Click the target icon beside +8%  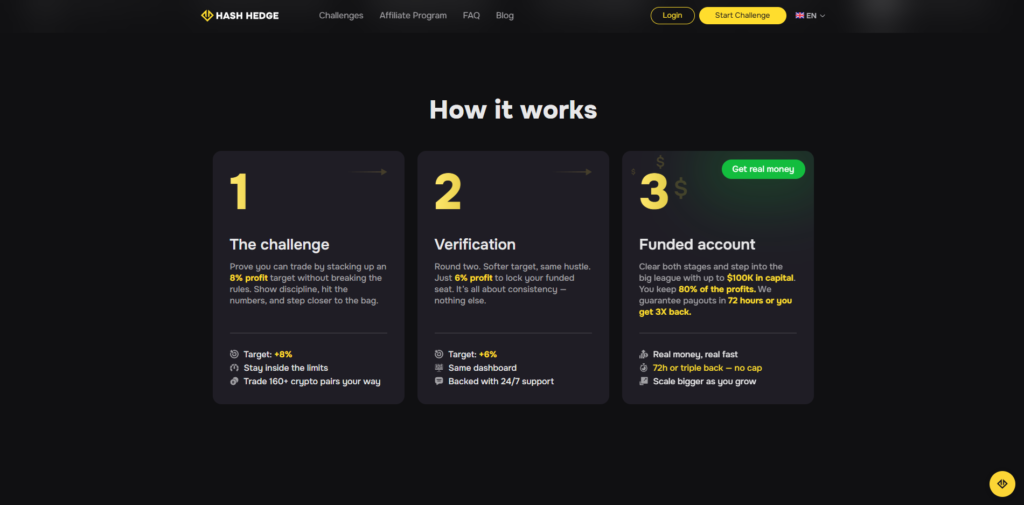point(234,354)
